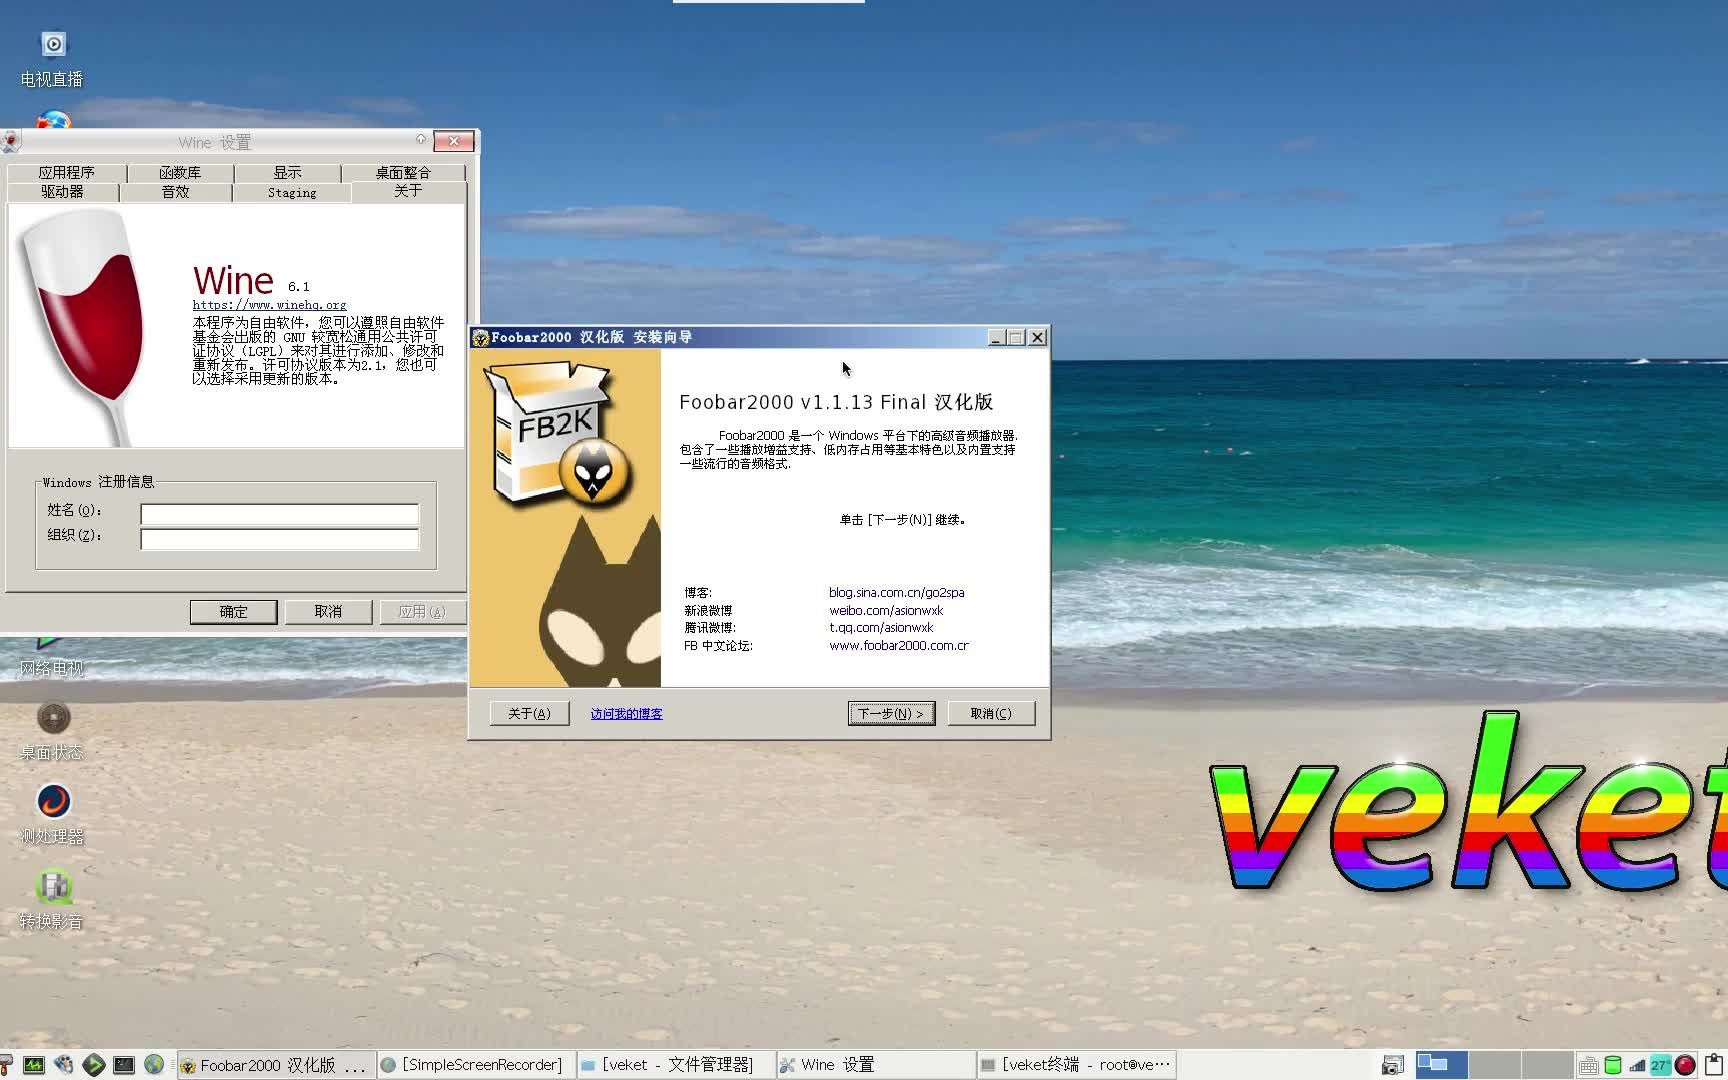
Task: Open the globe browser icon in the taskbar
Action: coord(154,1065)
